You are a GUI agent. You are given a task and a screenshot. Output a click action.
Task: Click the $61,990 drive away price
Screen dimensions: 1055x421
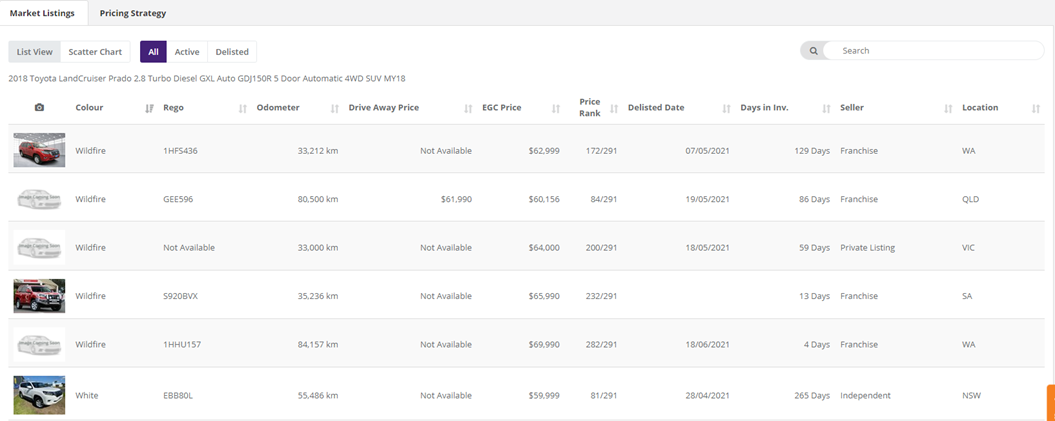click(x=456, y=200)
